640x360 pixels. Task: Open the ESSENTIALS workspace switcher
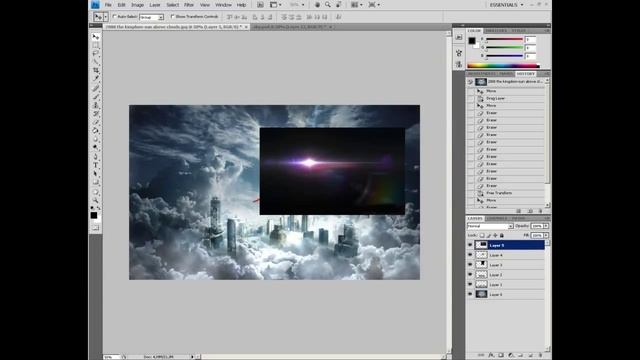tap(506, 5)
